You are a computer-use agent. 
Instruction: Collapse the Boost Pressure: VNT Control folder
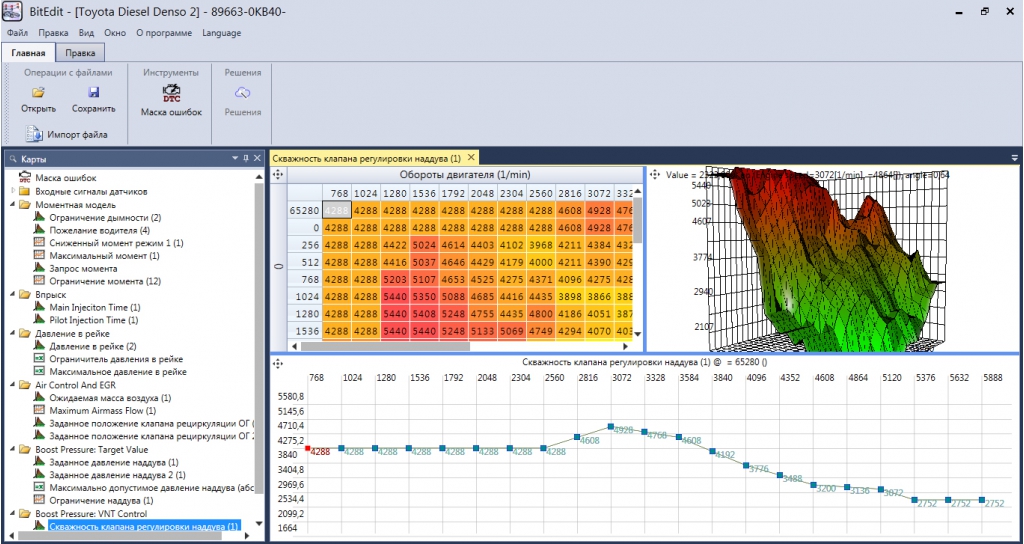click(x=13, y=514)
